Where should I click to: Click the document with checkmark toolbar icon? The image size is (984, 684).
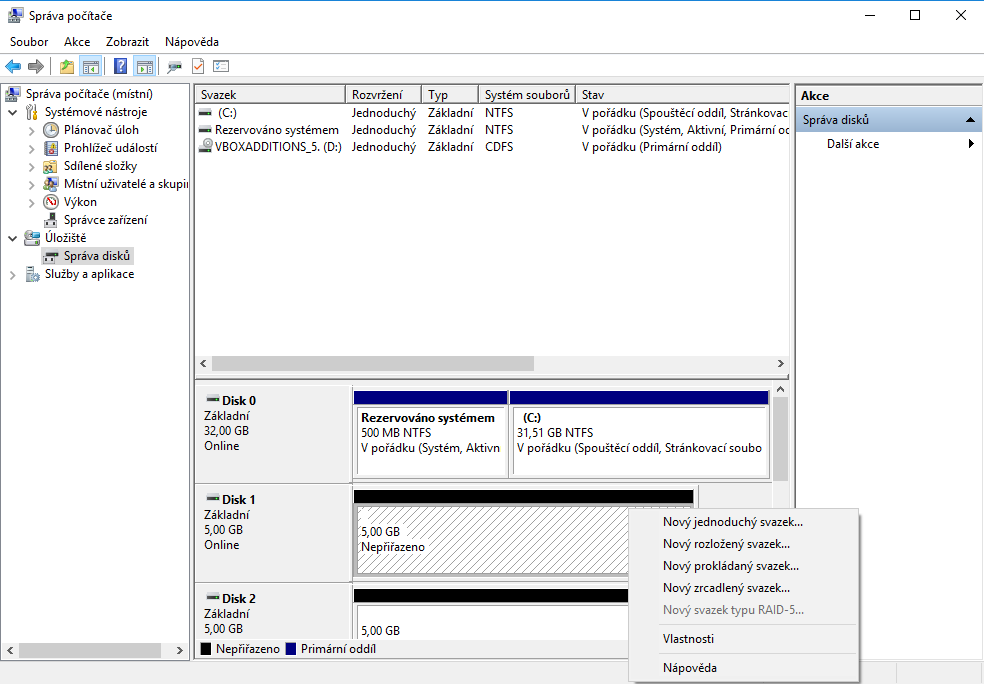[198, 67]
